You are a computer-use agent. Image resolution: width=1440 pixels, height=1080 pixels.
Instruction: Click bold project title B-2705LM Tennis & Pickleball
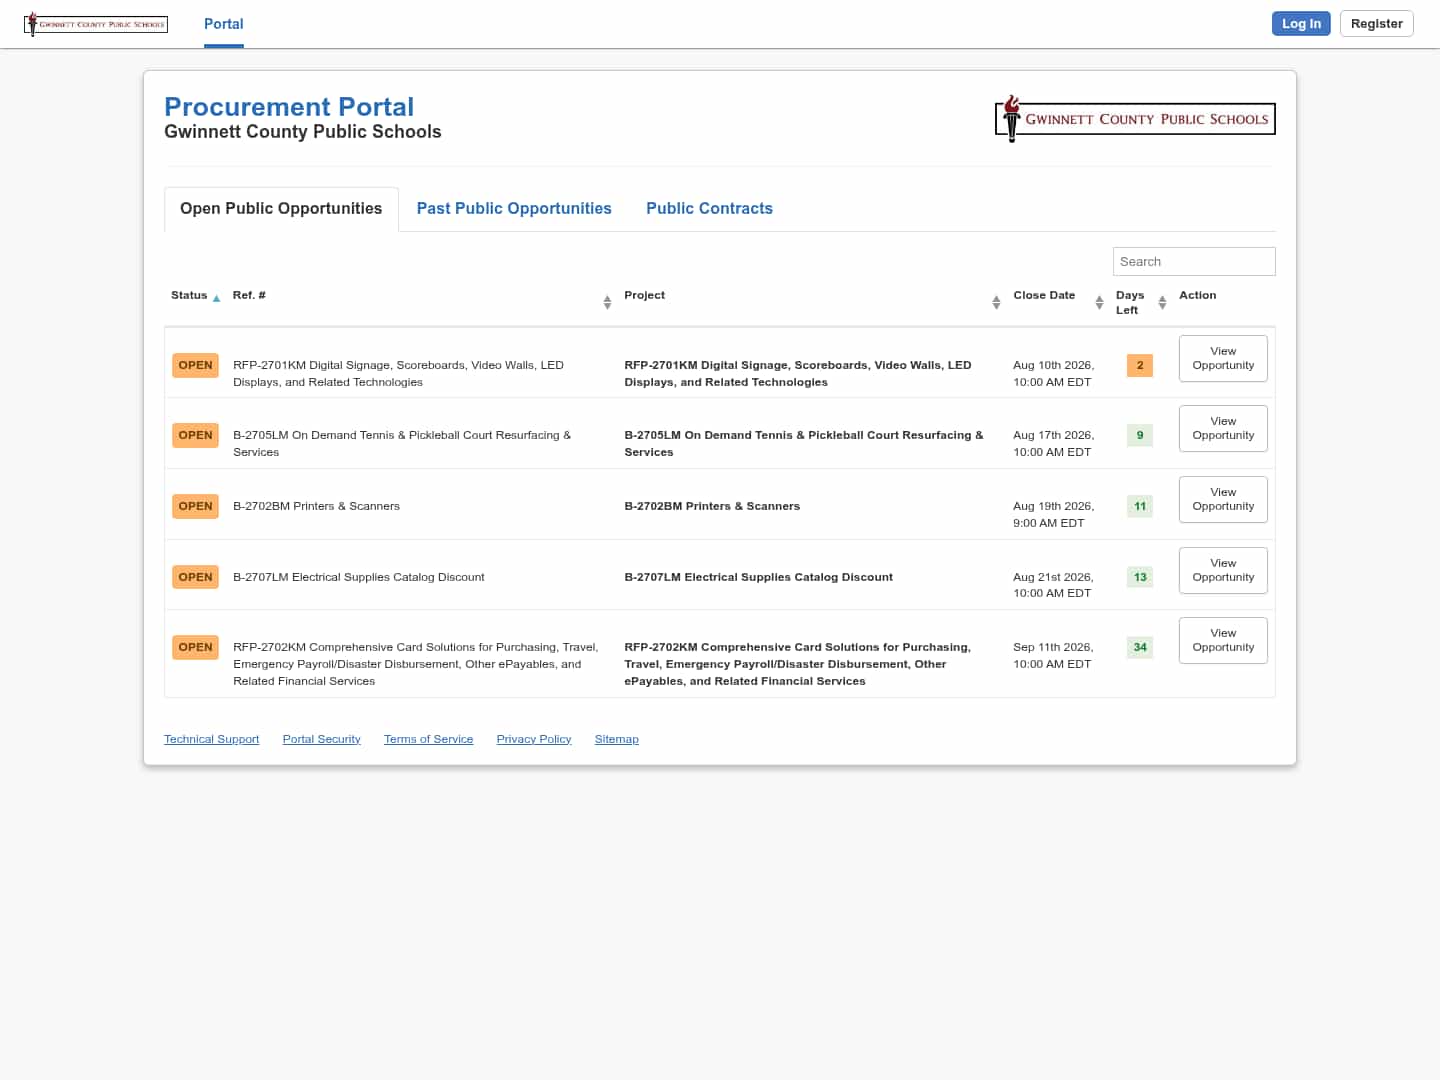[804, 443]
